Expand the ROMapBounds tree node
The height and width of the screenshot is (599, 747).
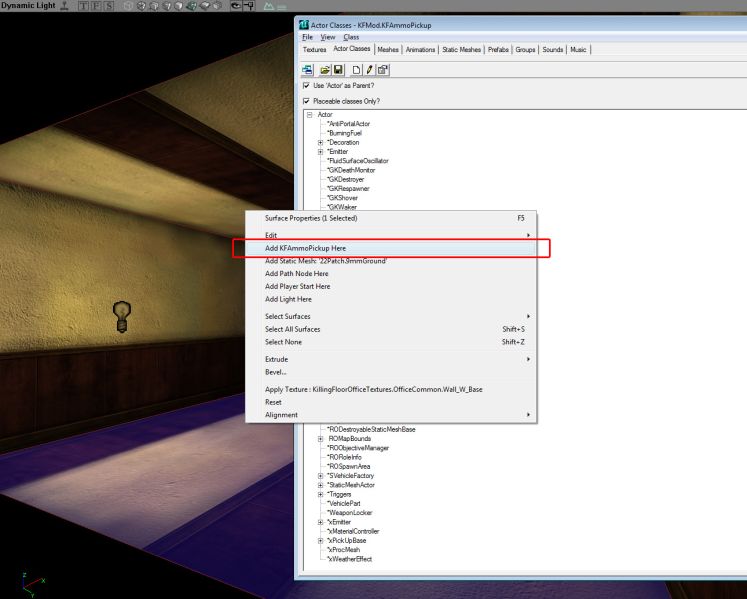pos(321,439)
